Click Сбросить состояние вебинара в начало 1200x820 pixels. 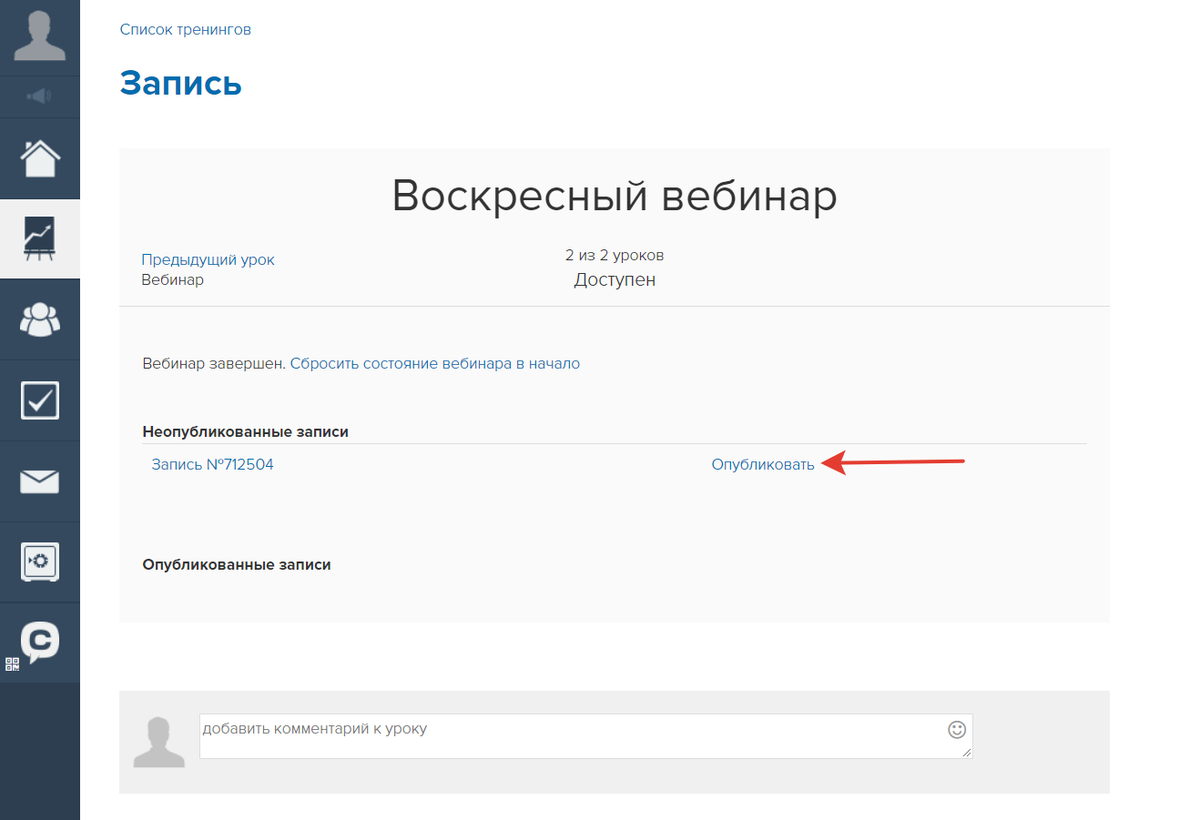(x=435, y=364)
